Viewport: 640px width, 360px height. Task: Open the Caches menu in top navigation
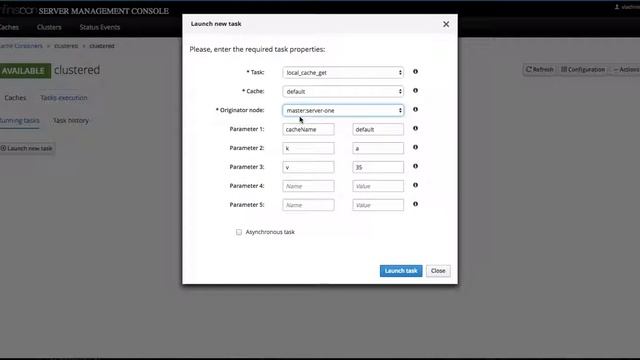point(9,27)
